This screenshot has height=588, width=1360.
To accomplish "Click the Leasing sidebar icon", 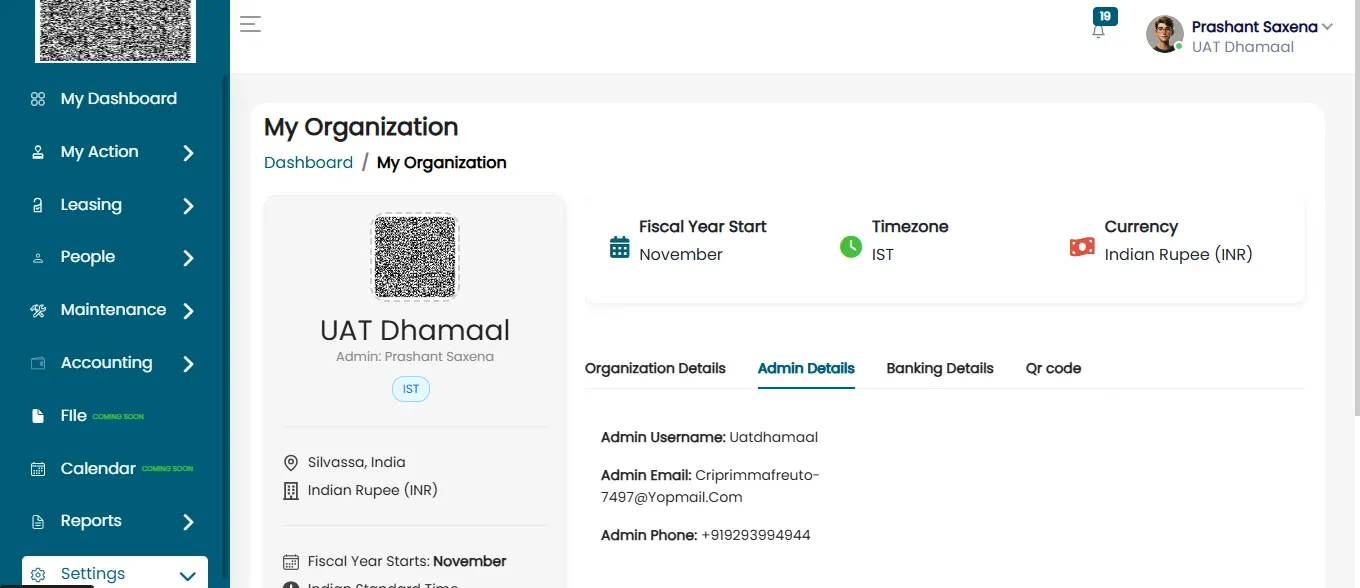I will click(x=38, y=205).
